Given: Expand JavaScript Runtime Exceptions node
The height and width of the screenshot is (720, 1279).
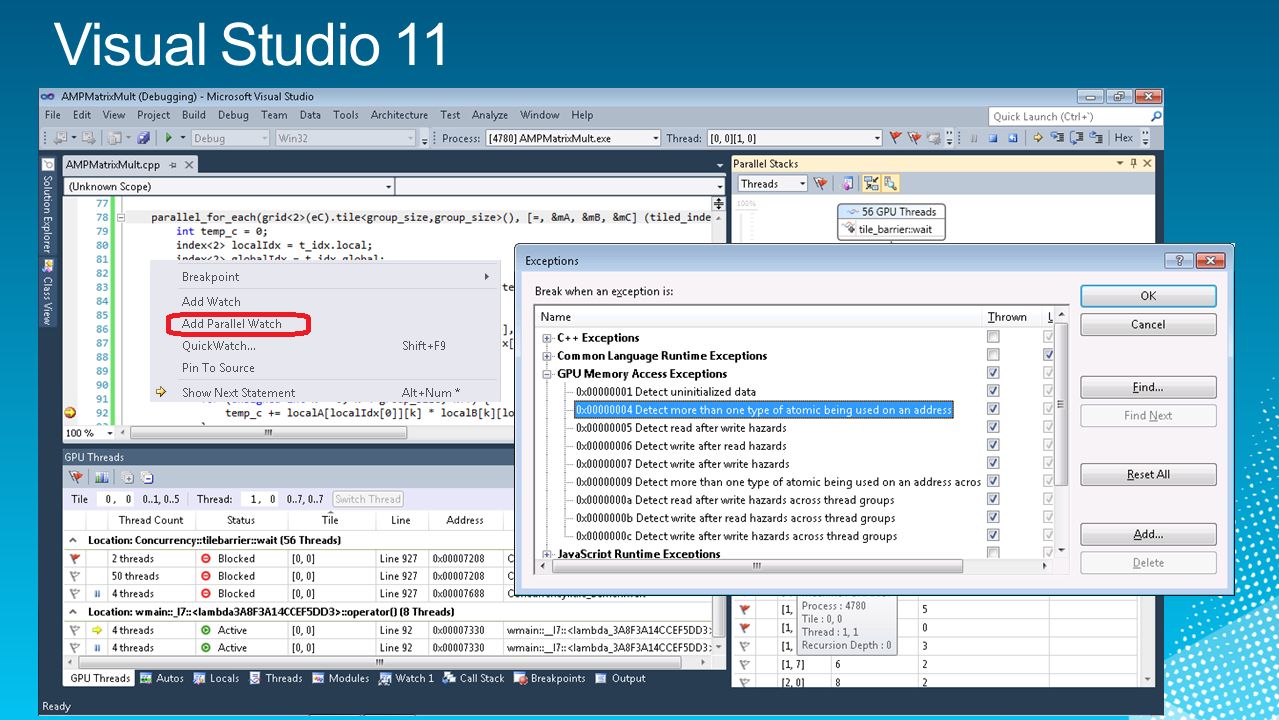Looking at the screenshot, I should 547,554.
